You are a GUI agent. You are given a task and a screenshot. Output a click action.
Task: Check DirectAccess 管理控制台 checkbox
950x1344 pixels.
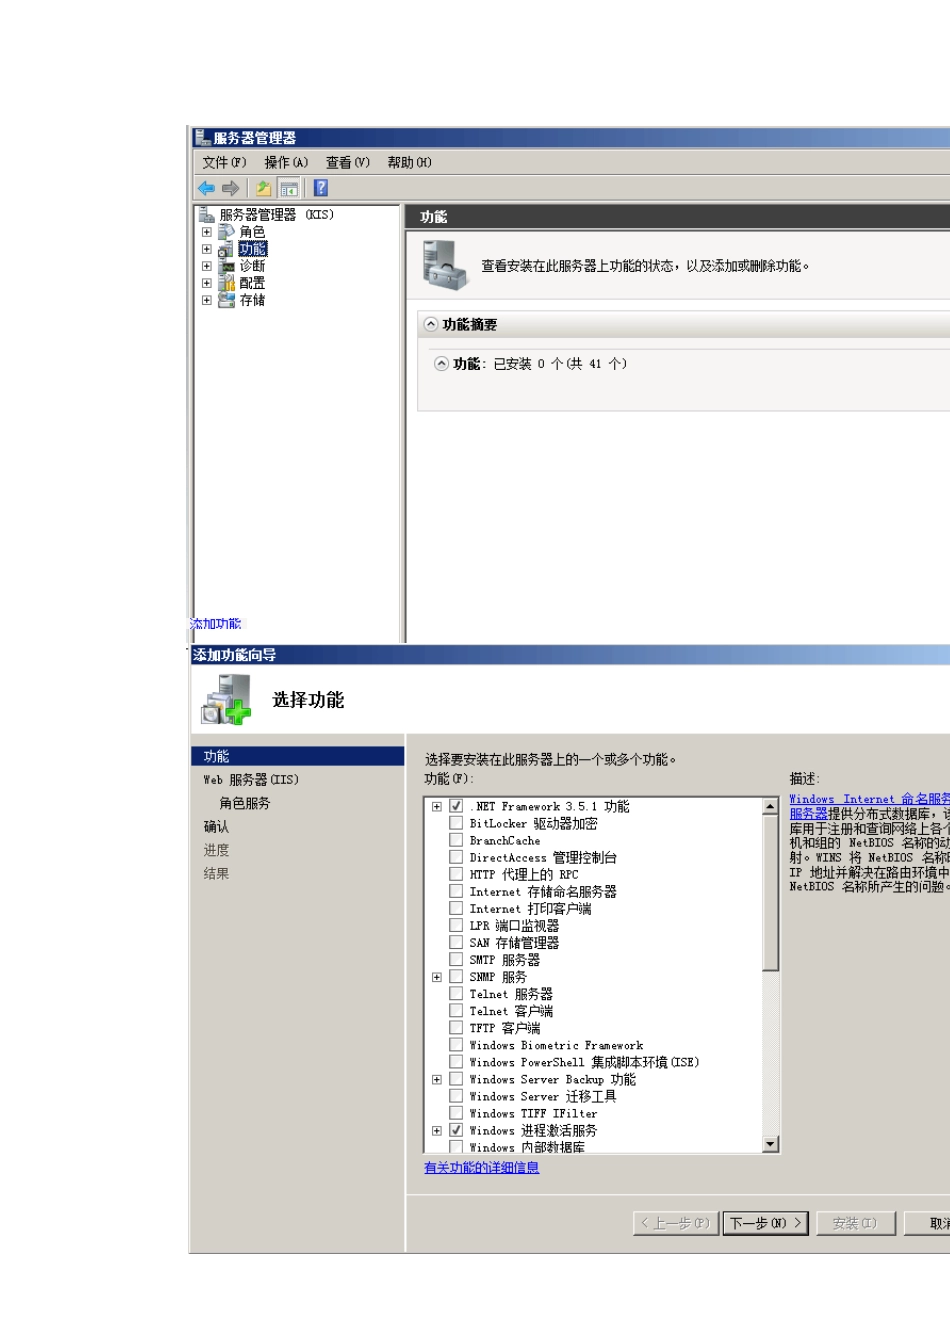[x=456, y=857]
